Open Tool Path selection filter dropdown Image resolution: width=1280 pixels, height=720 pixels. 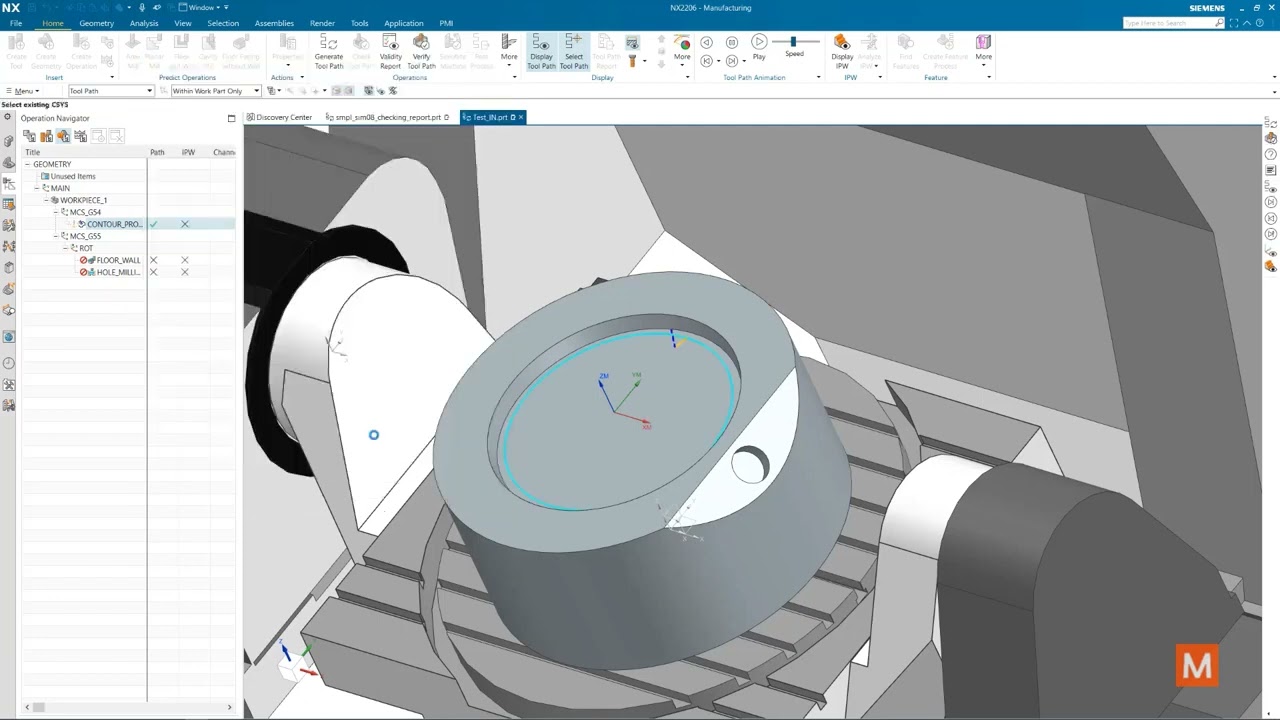[110, 91]
